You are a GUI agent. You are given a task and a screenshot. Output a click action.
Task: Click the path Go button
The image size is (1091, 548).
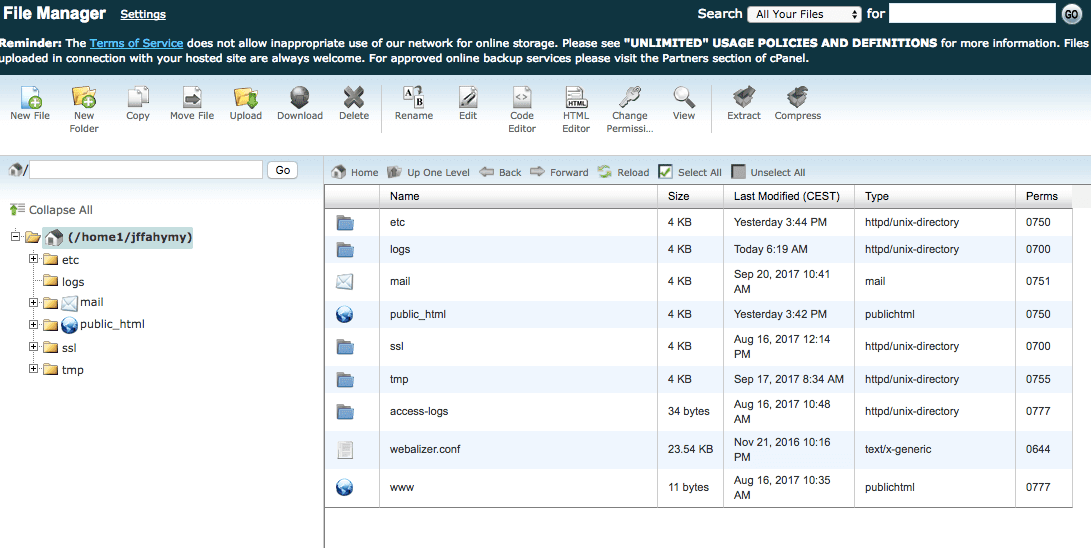click(282, 170)
